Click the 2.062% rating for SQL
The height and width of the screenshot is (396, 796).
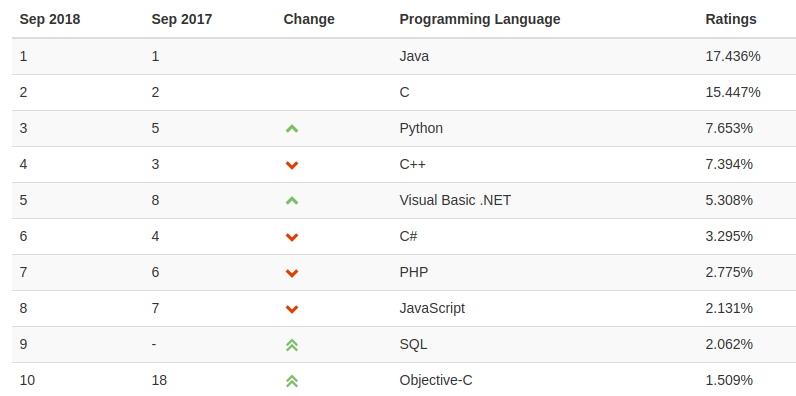[x=729, y=345]
